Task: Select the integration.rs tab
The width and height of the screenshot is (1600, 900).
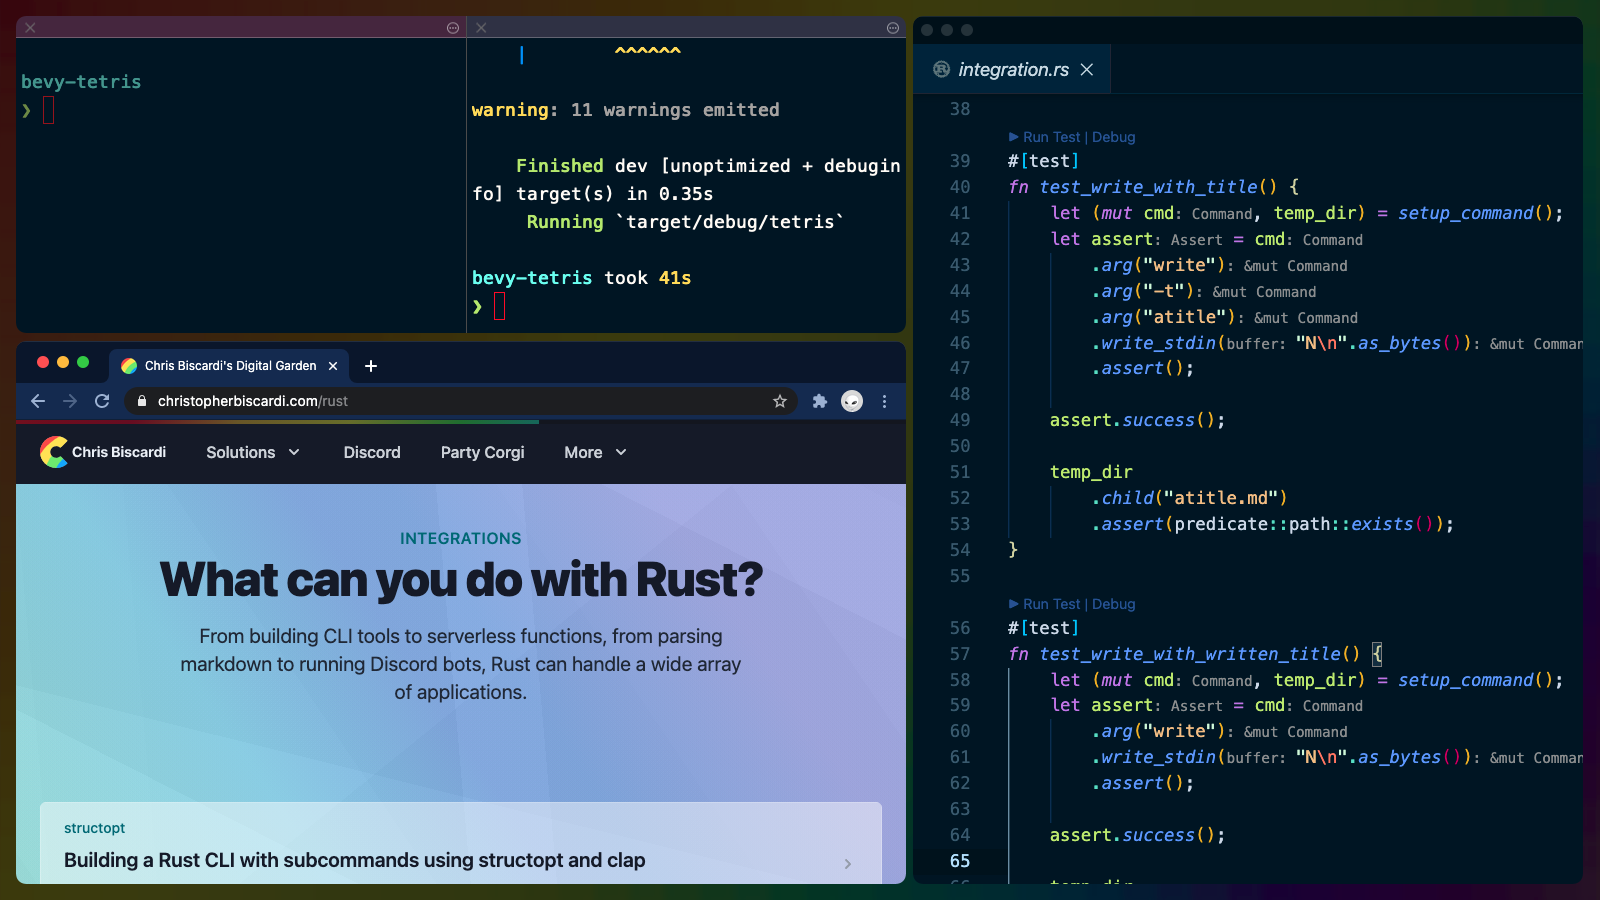Action: point(1012,69)
